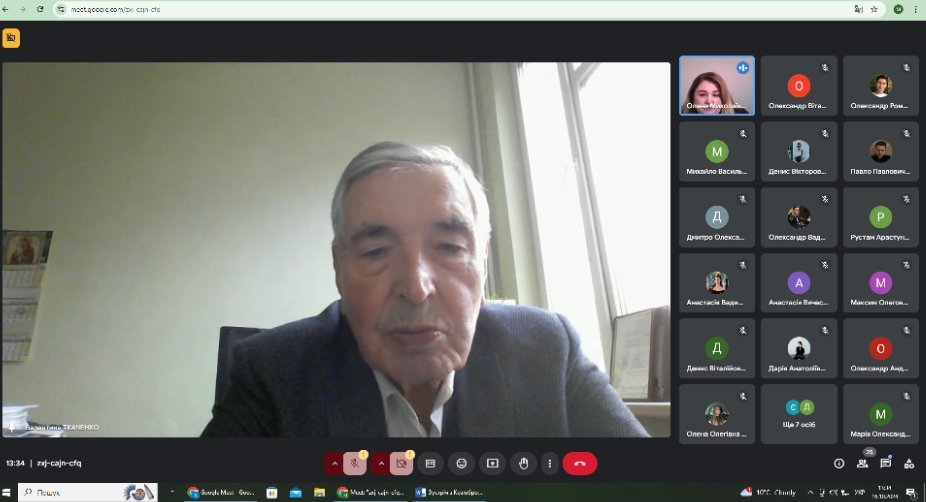Open the Activities icon in the bottom corner
The height and width of the screenshot is (502, 926).
tap(909, 463)
